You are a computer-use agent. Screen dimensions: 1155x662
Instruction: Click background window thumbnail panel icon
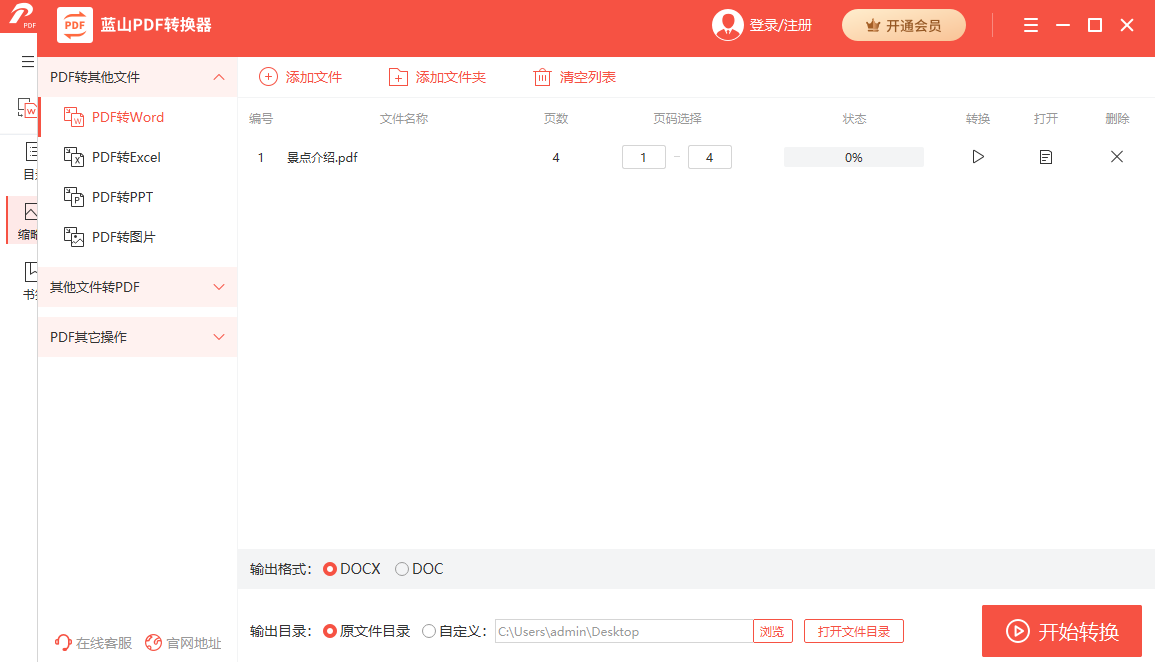click(30, 212)
